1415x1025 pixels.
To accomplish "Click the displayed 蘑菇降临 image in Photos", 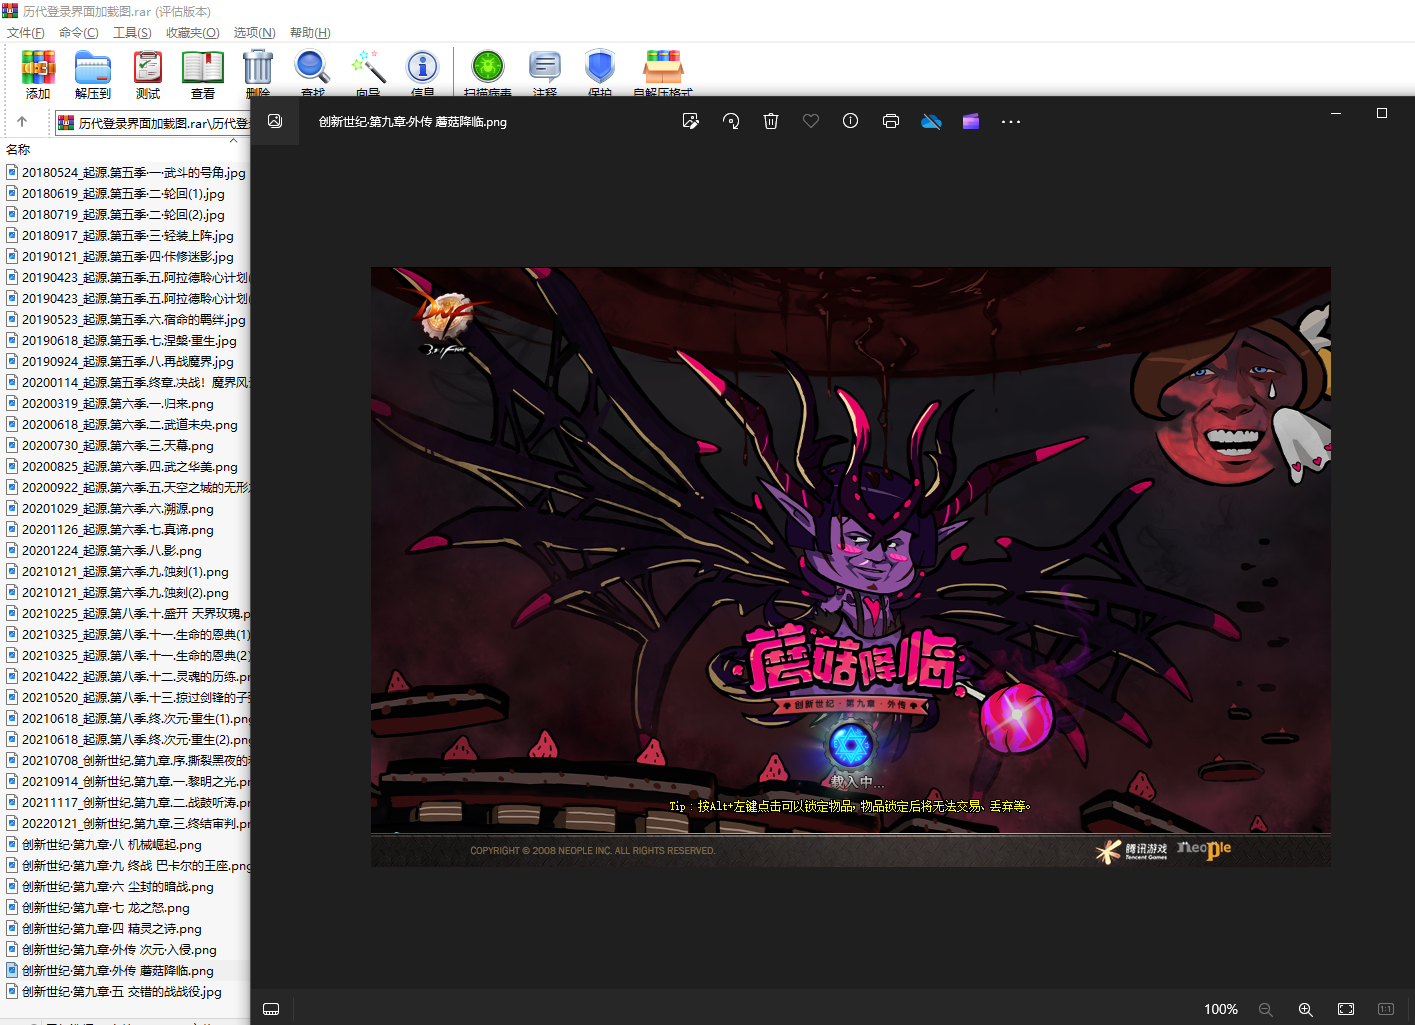I will click(850, 566).
